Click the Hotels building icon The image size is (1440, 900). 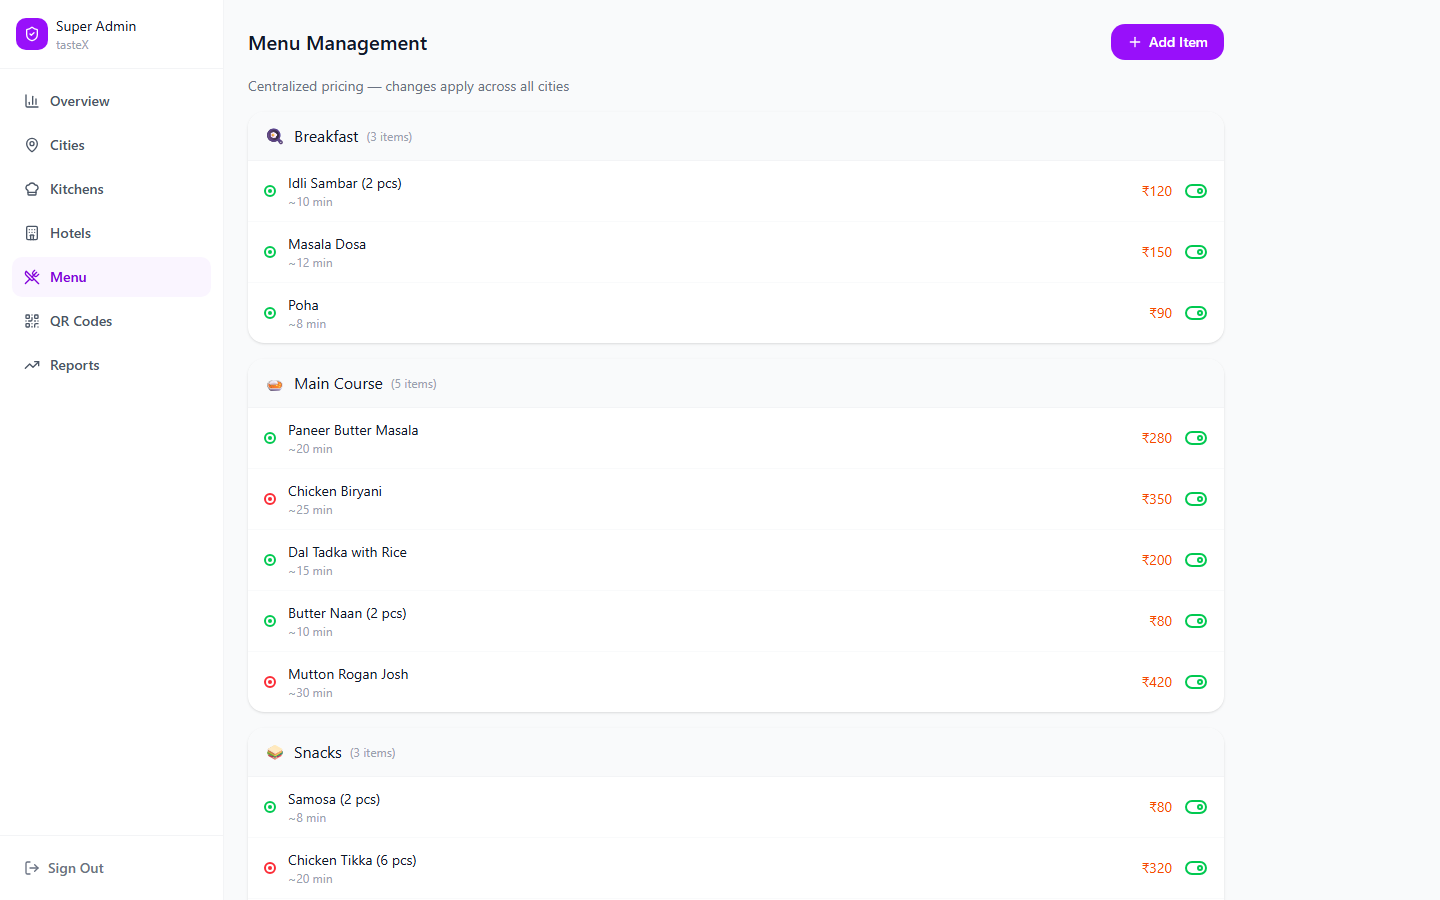pos(32,233)
